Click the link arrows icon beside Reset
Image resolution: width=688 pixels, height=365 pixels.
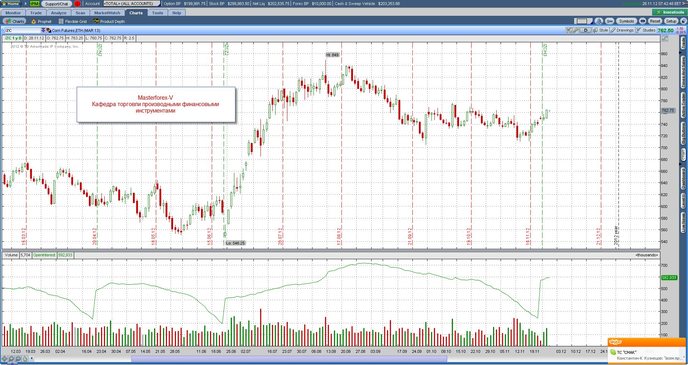pyautogui.click(x=642, y=21)
